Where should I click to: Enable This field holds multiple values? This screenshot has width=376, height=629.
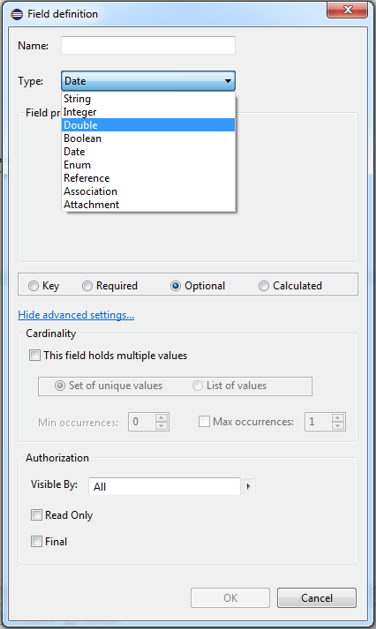tap(35, 355)
